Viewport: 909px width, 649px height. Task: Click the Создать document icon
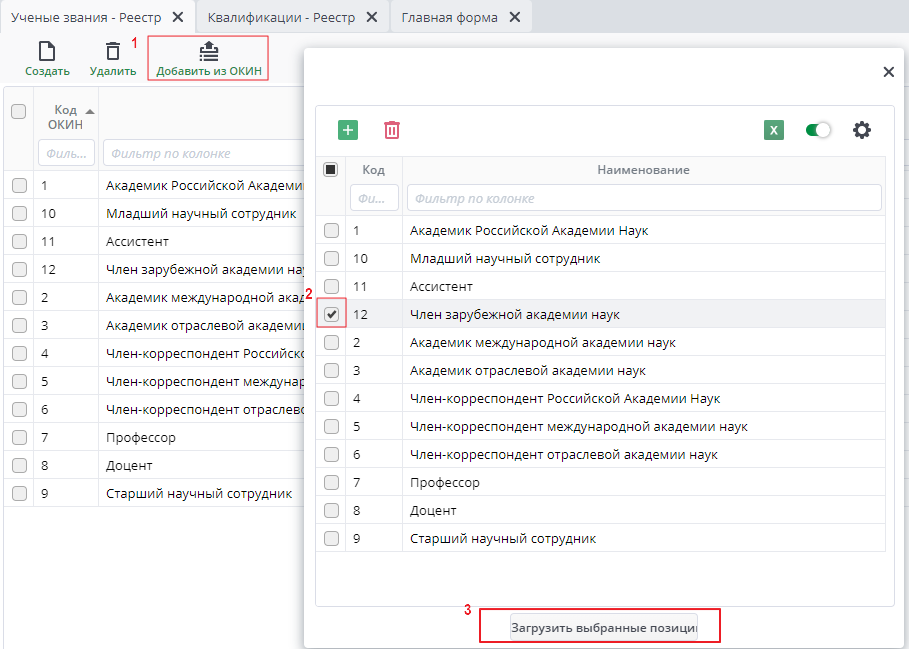point(47,52)
